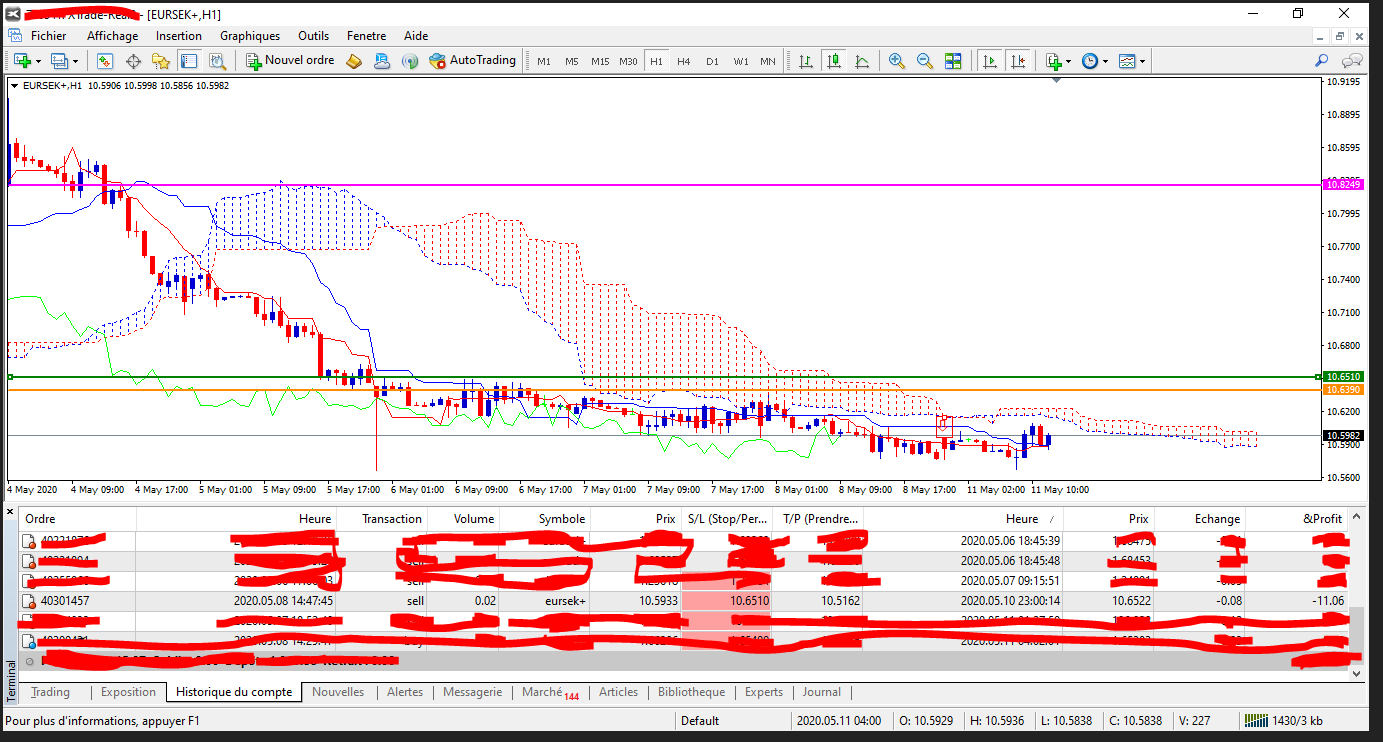Open the chart profiles button

click(59, 61)
